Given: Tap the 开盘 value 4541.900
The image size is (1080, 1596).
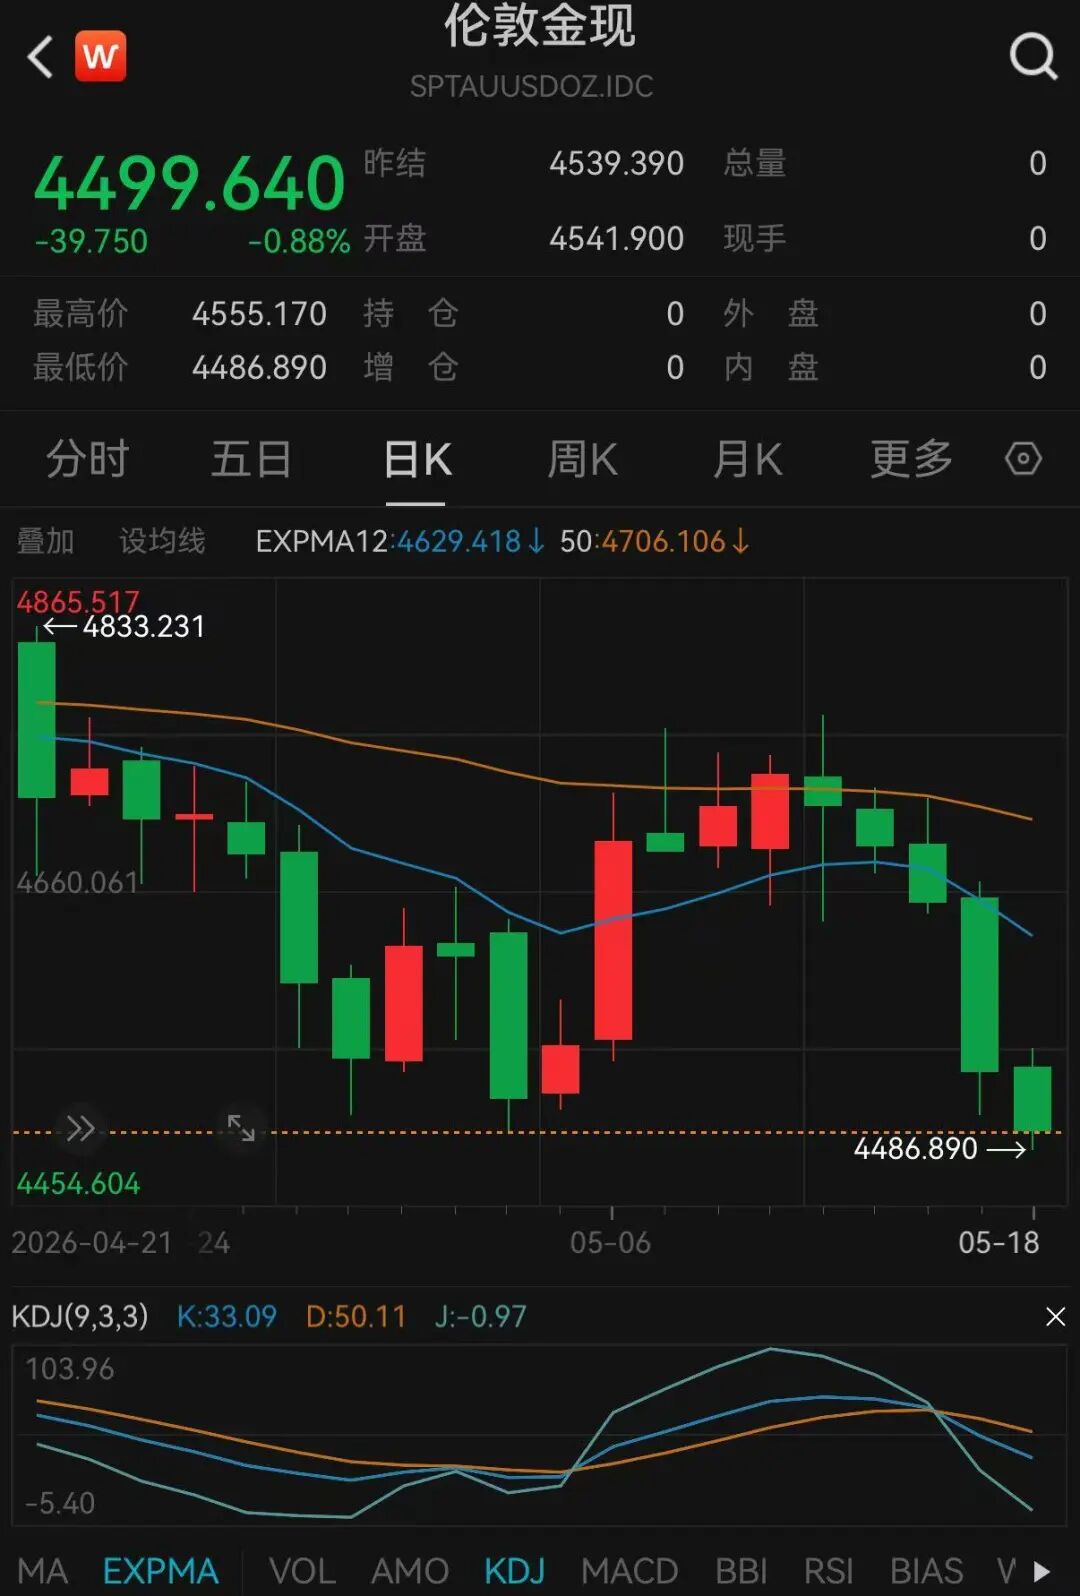Looking at the screenshot, I should 616,238.
